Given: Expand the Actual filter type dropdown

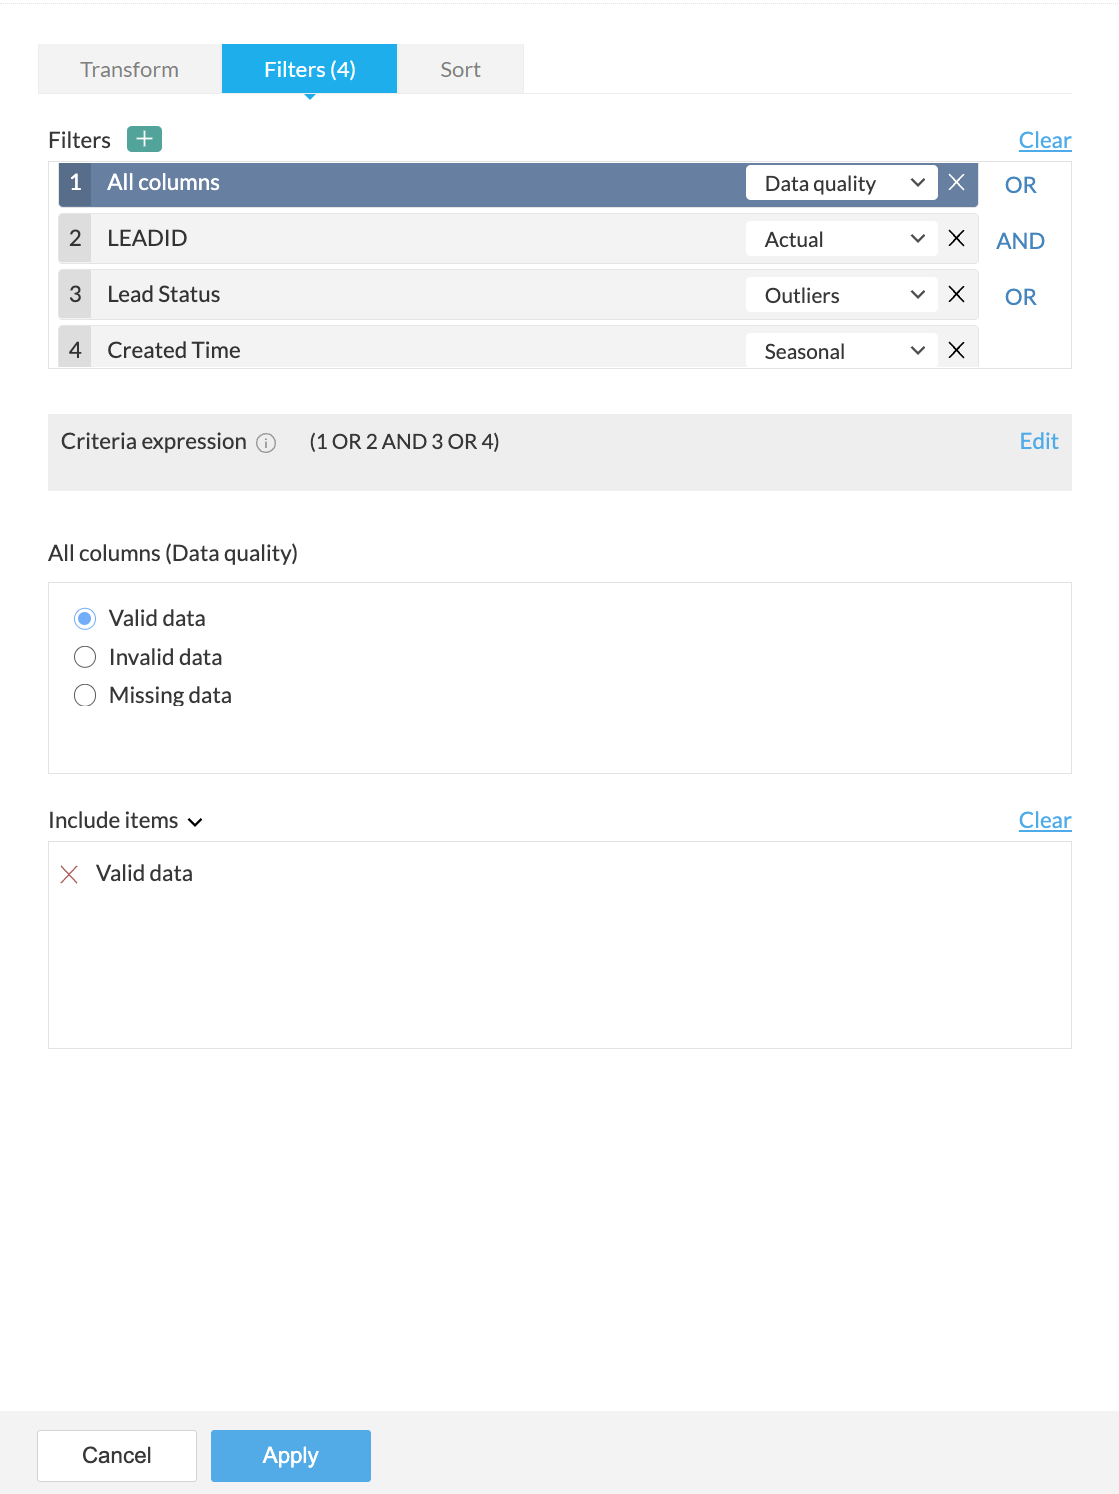Looking at the screenshot, I should coord(842,239).
